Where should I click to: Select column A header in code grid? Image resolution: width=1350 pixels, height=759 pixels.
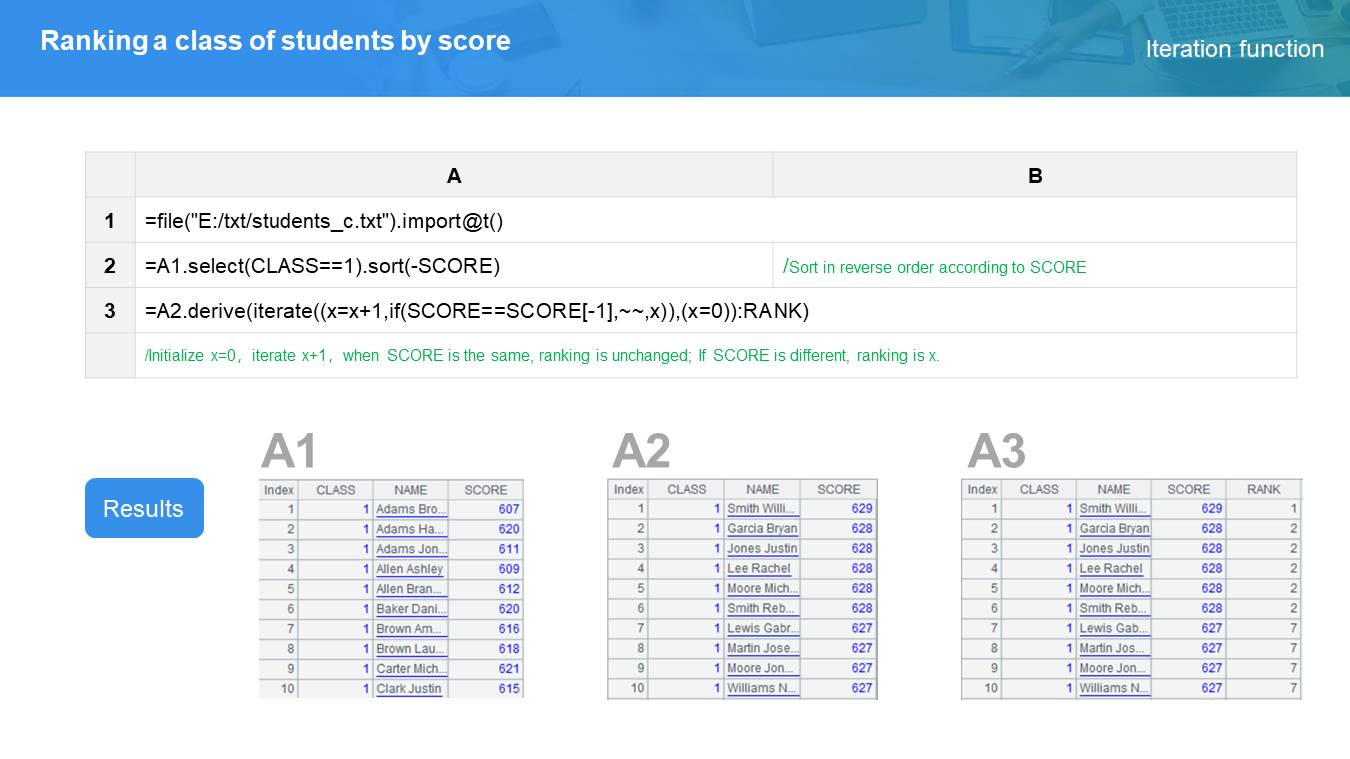point(454,176)
